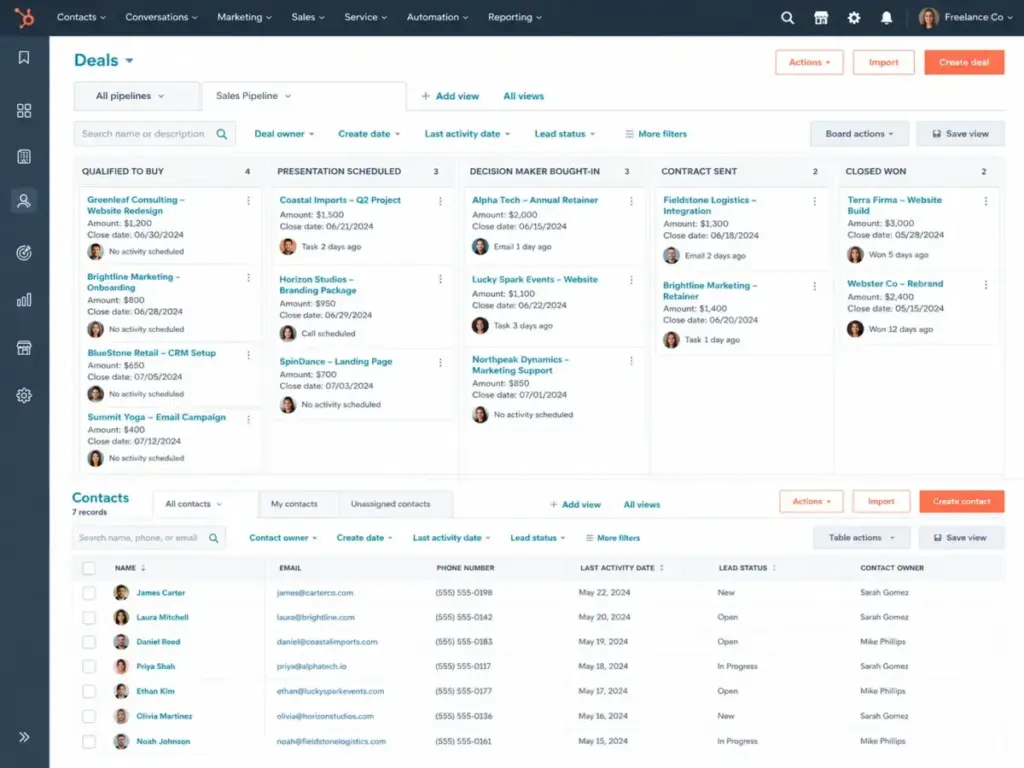
Task: Open the goals target icon in sidebar
Action: point(24,253)
